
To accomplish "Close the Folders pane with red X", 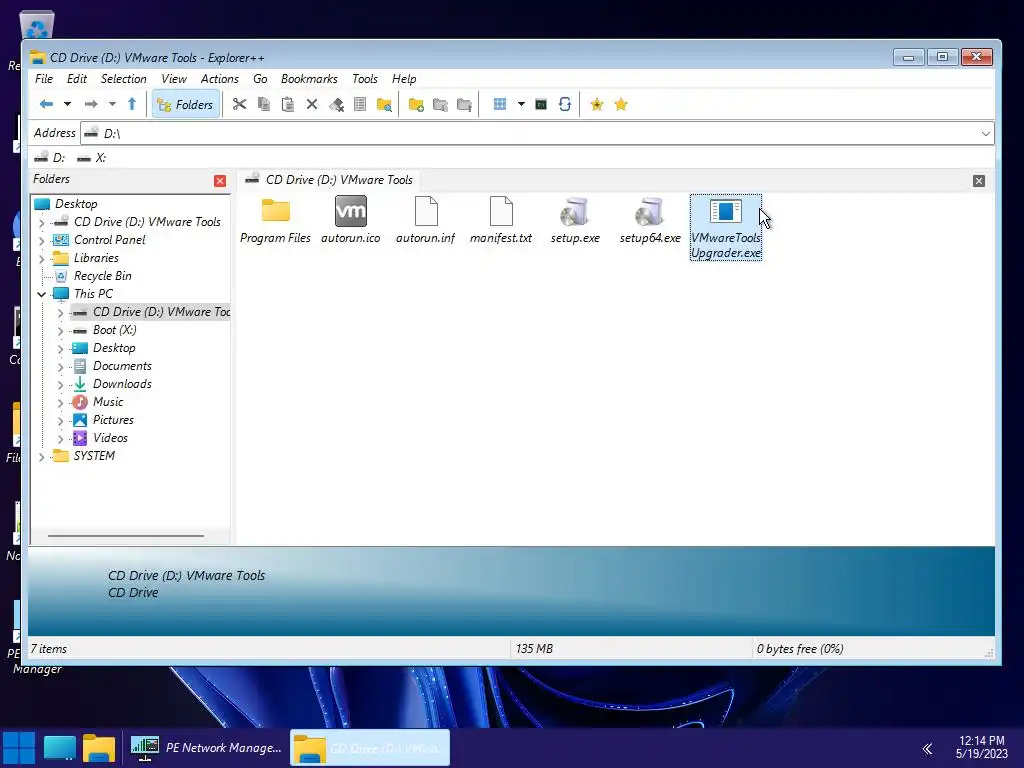I will click(220, 181).
